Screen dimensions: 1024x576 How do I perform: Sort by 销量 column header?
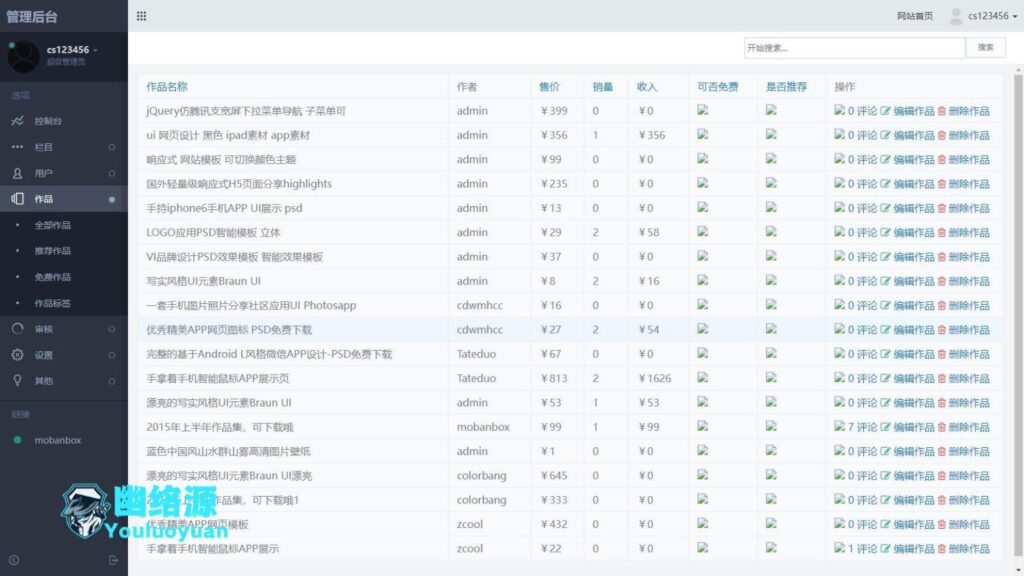point(602,86)
